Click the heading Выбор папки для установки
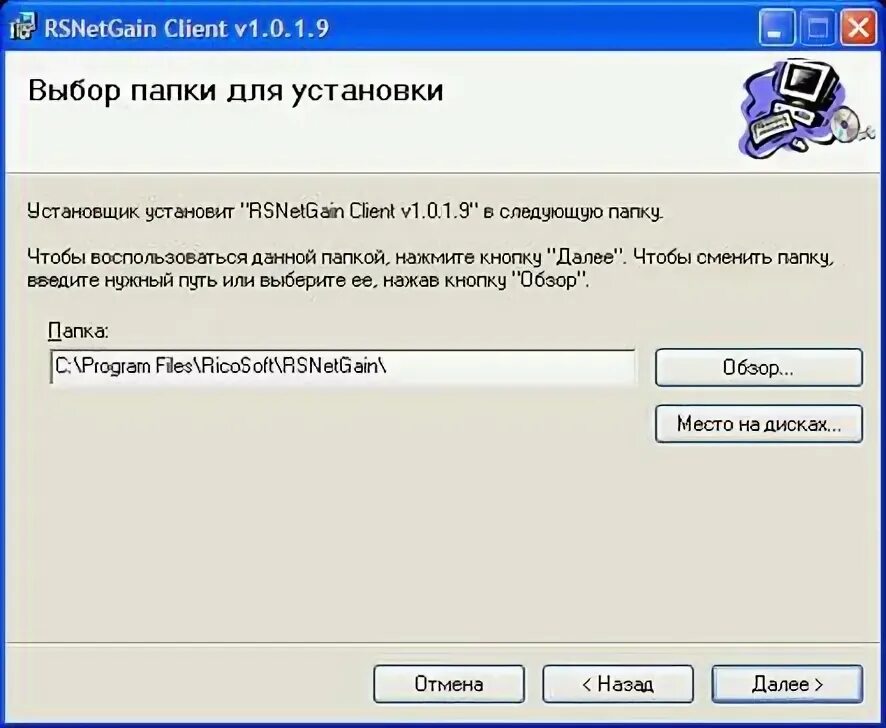 click(x=236, y=90)
